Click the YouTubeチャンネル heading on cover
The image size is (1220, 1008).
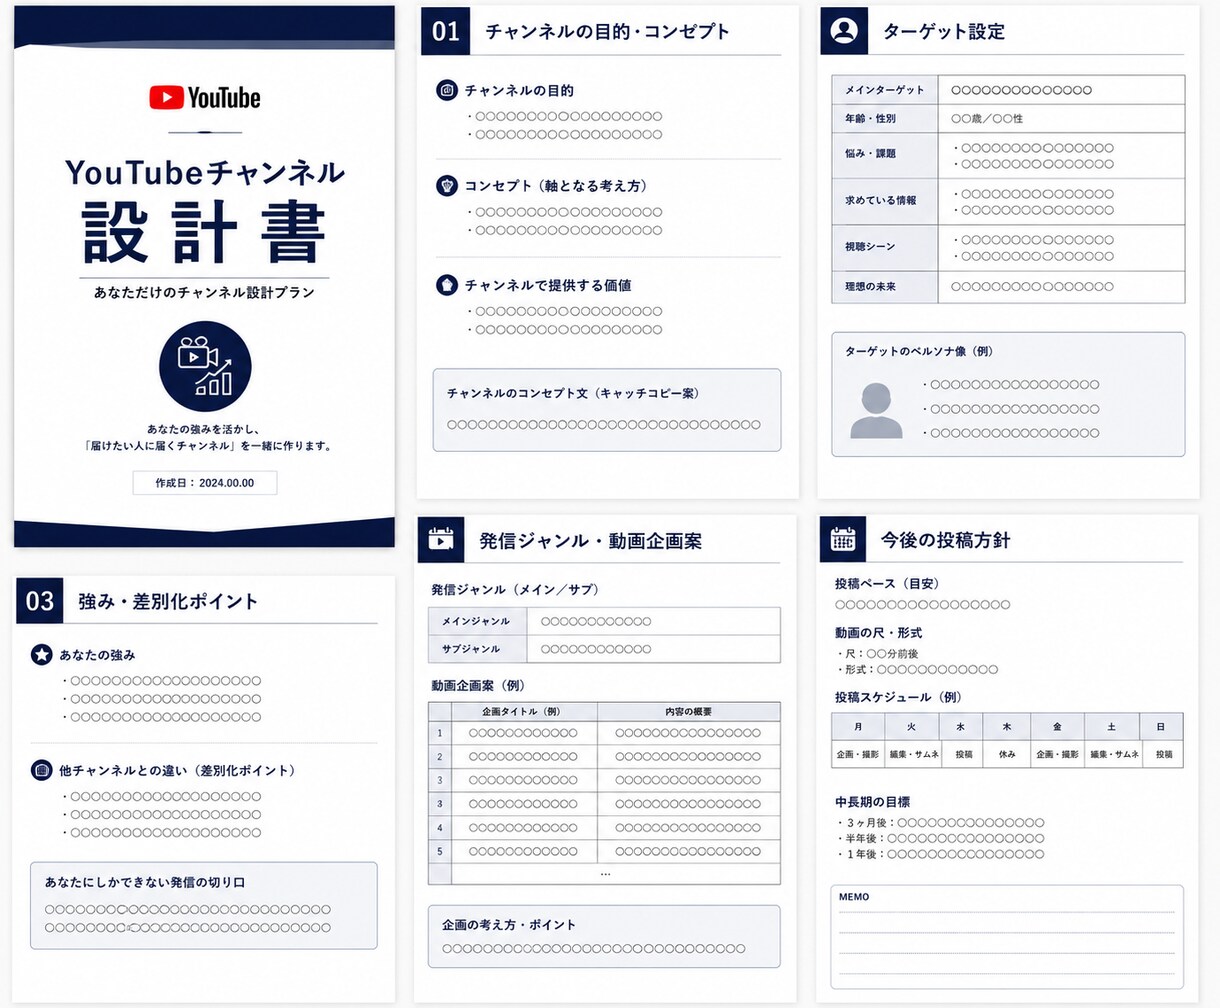pyautogui.click(x=205, y=172)
